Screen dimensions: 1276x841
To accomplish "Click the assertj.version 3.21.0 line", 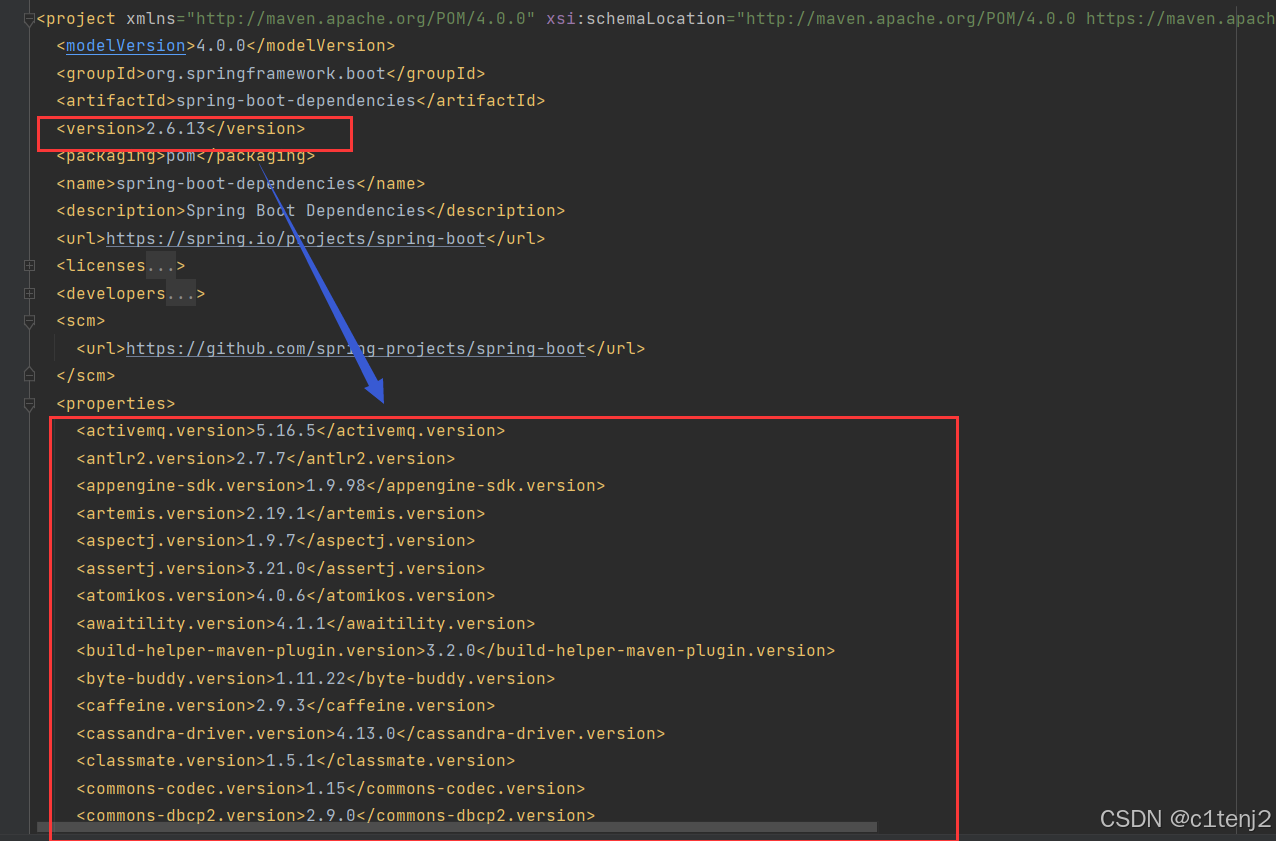I will pos(281,569).
